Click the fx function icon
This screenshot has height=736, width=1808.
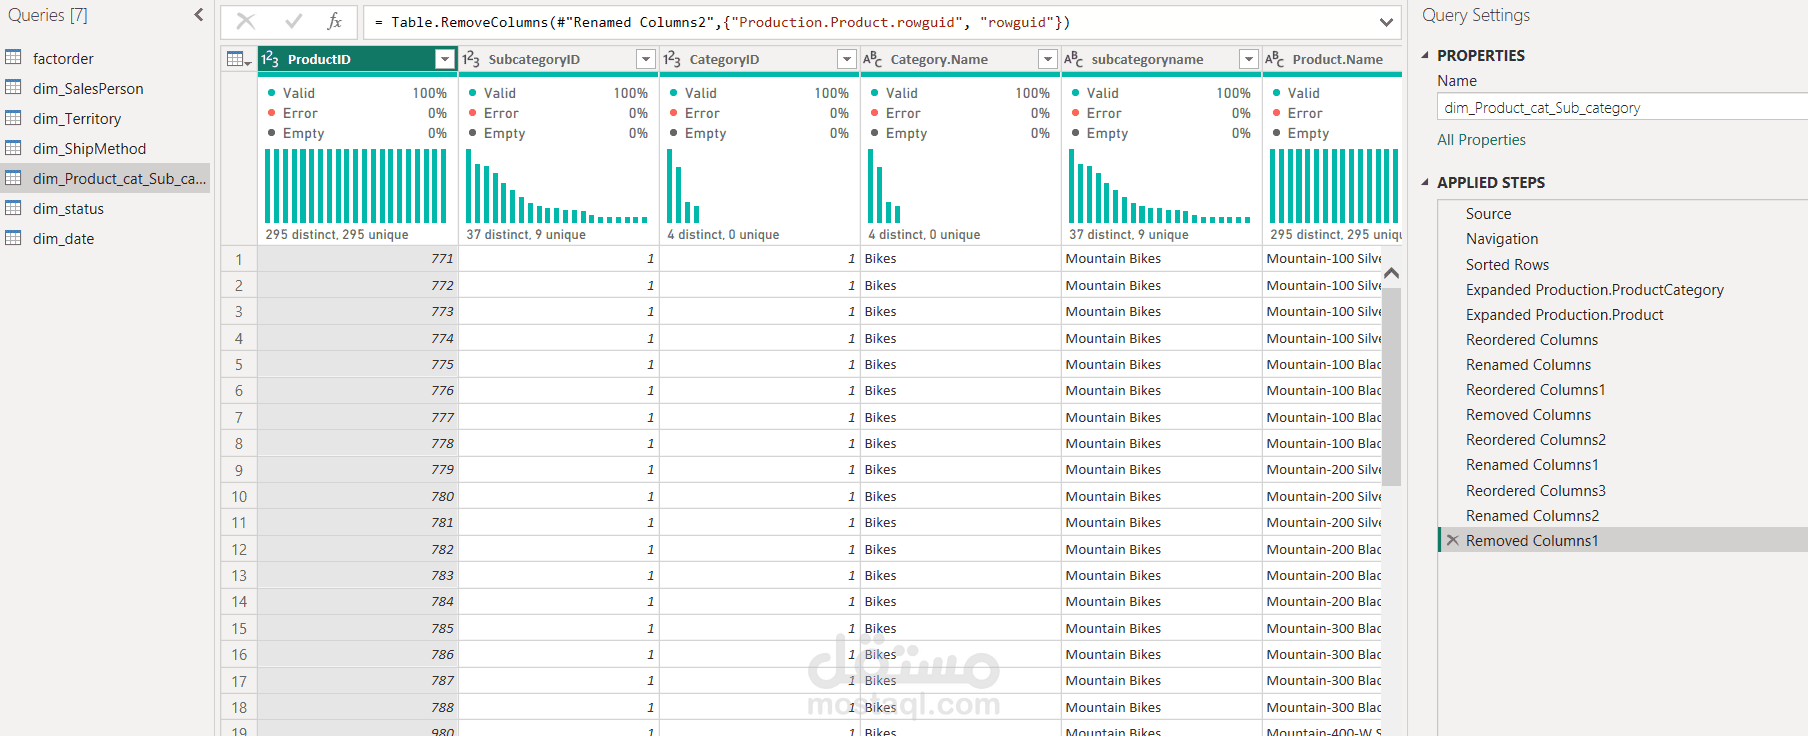[335, 21]
